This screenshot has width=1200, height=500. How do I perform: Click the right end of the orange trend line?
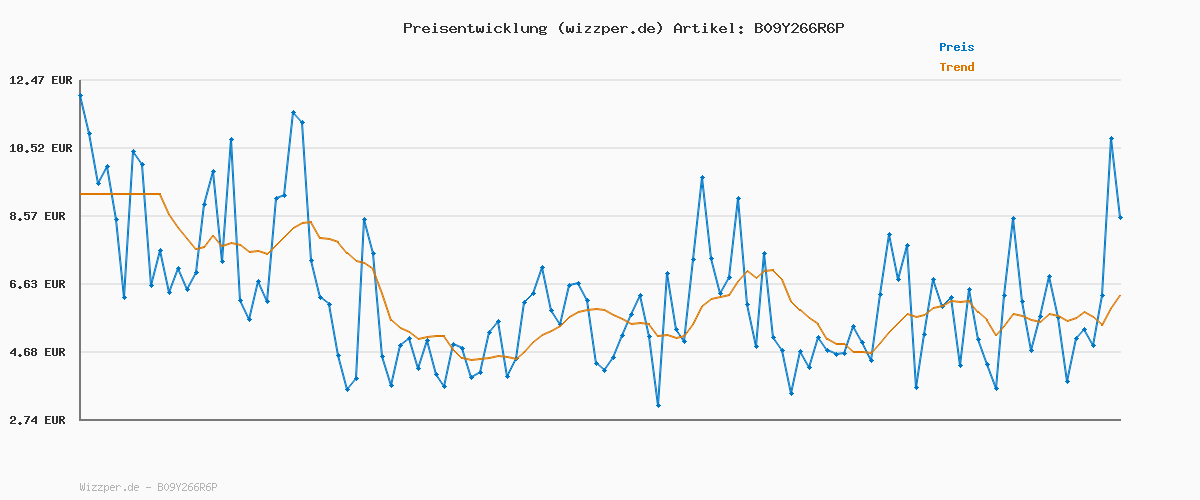(x=1120, y=295)
